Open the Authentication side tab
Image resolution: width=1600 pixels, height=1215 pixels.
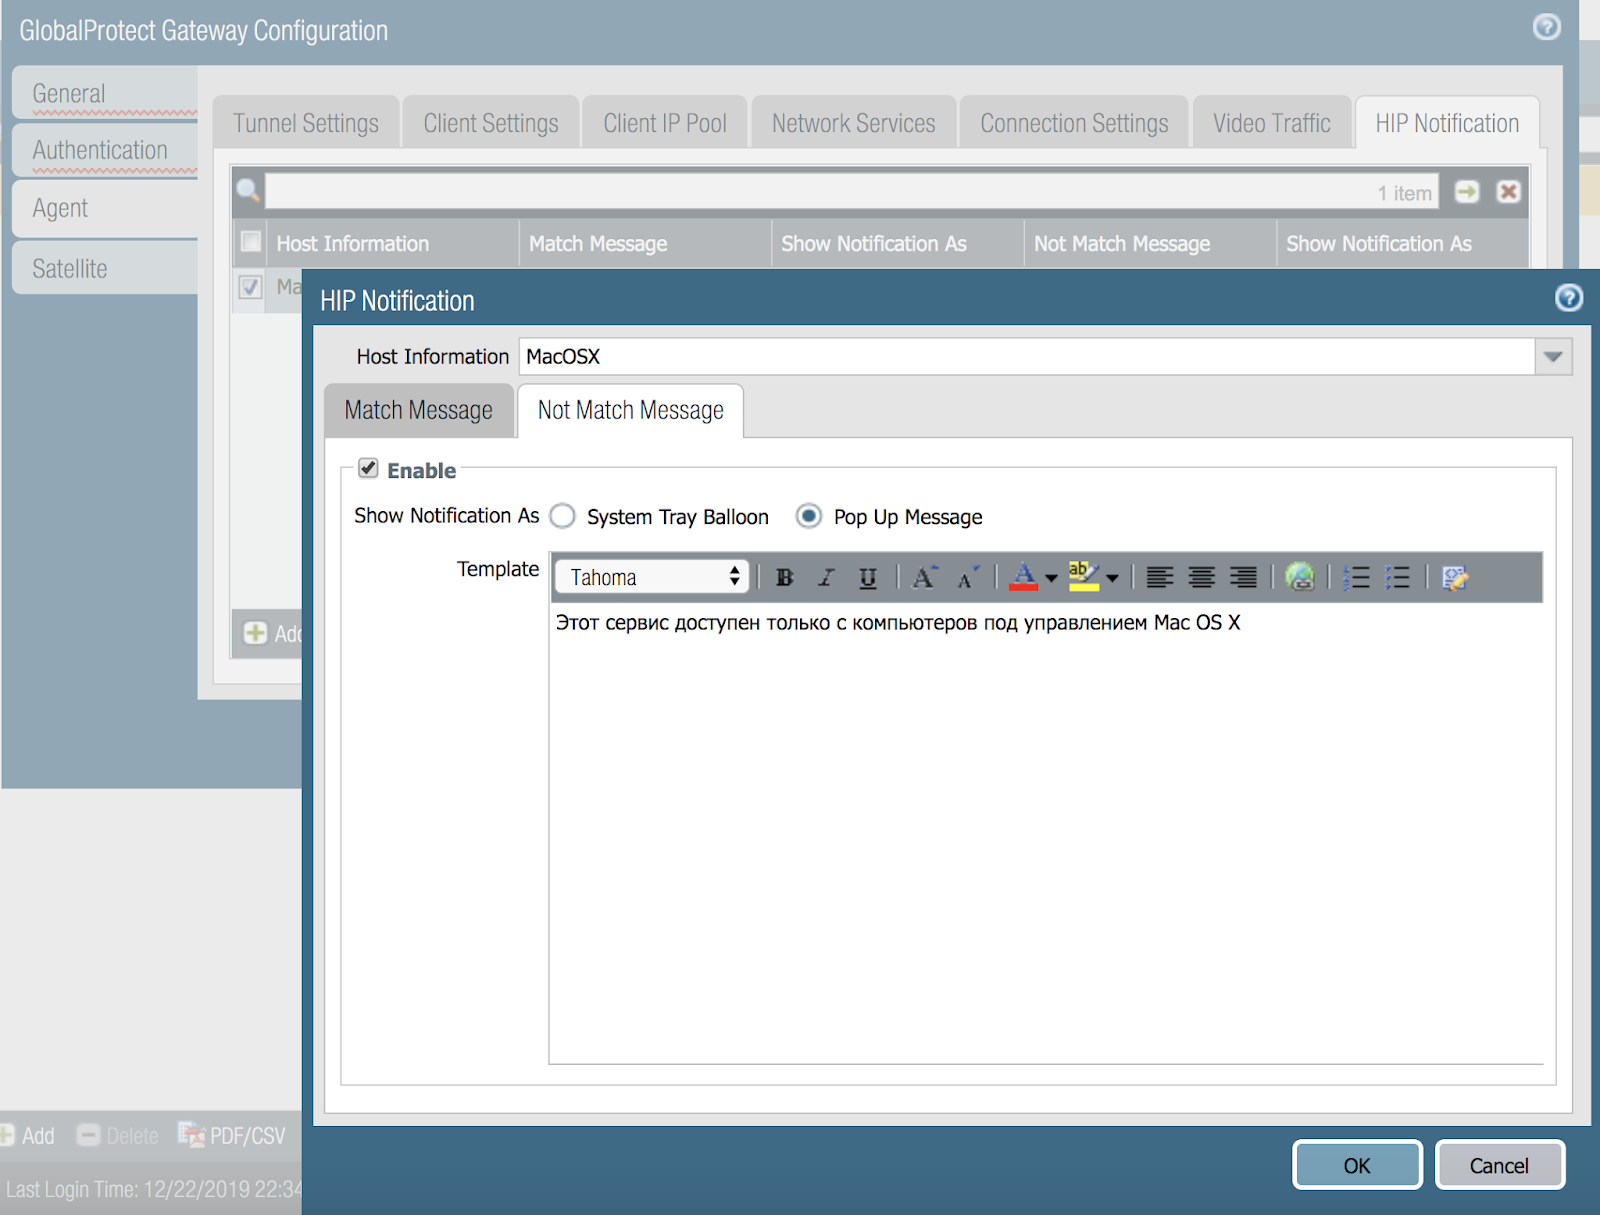coord(105,150)
